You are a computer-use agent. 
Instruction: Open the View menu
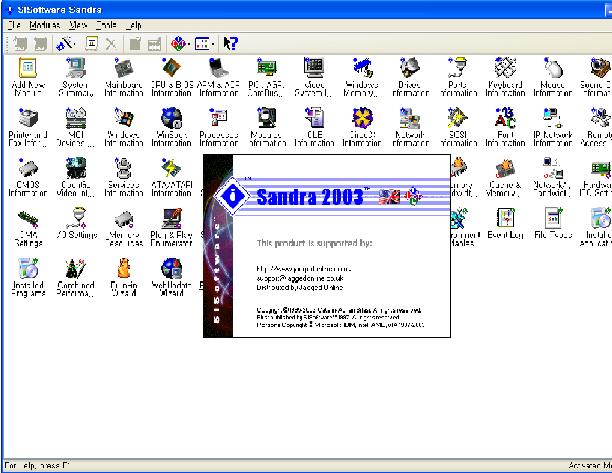point(78,25)
